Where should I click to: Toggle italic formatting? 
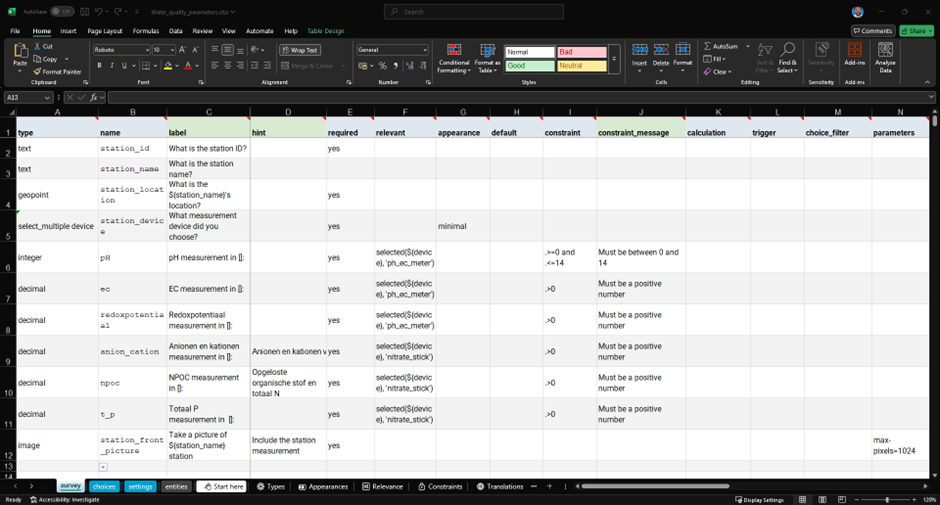tap(111, 66)
